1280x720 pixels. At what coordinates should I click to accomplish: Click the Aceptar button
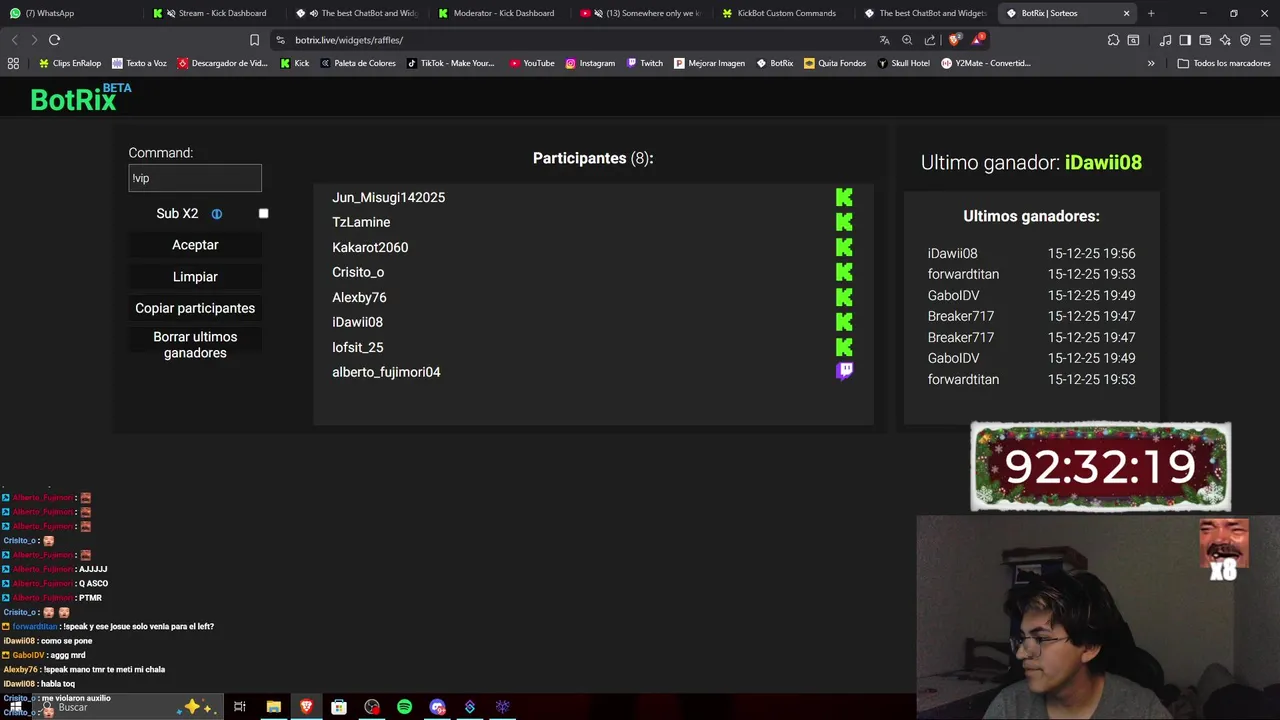pos(195,245)
